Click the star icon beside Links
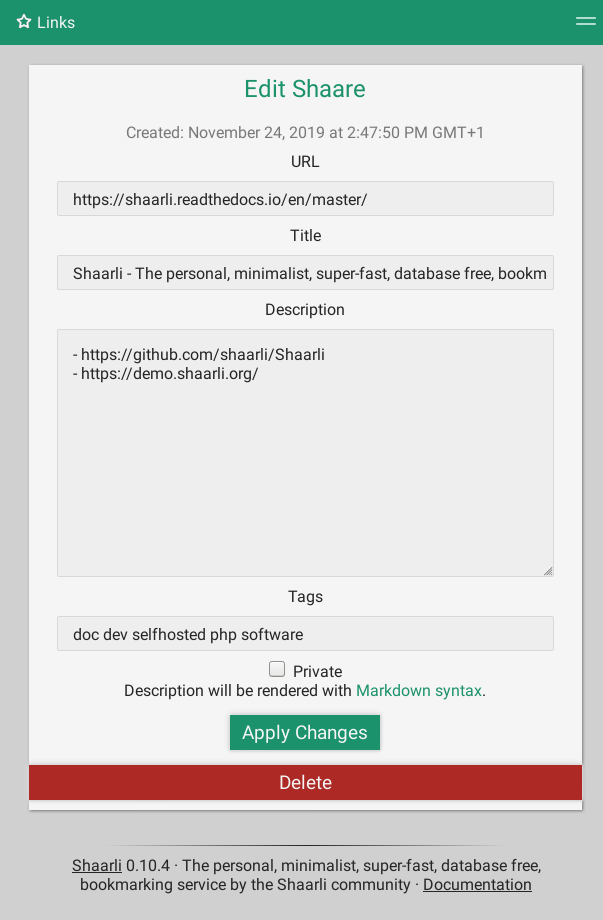The height and width of the screenshot is (920, 603). 24,21
